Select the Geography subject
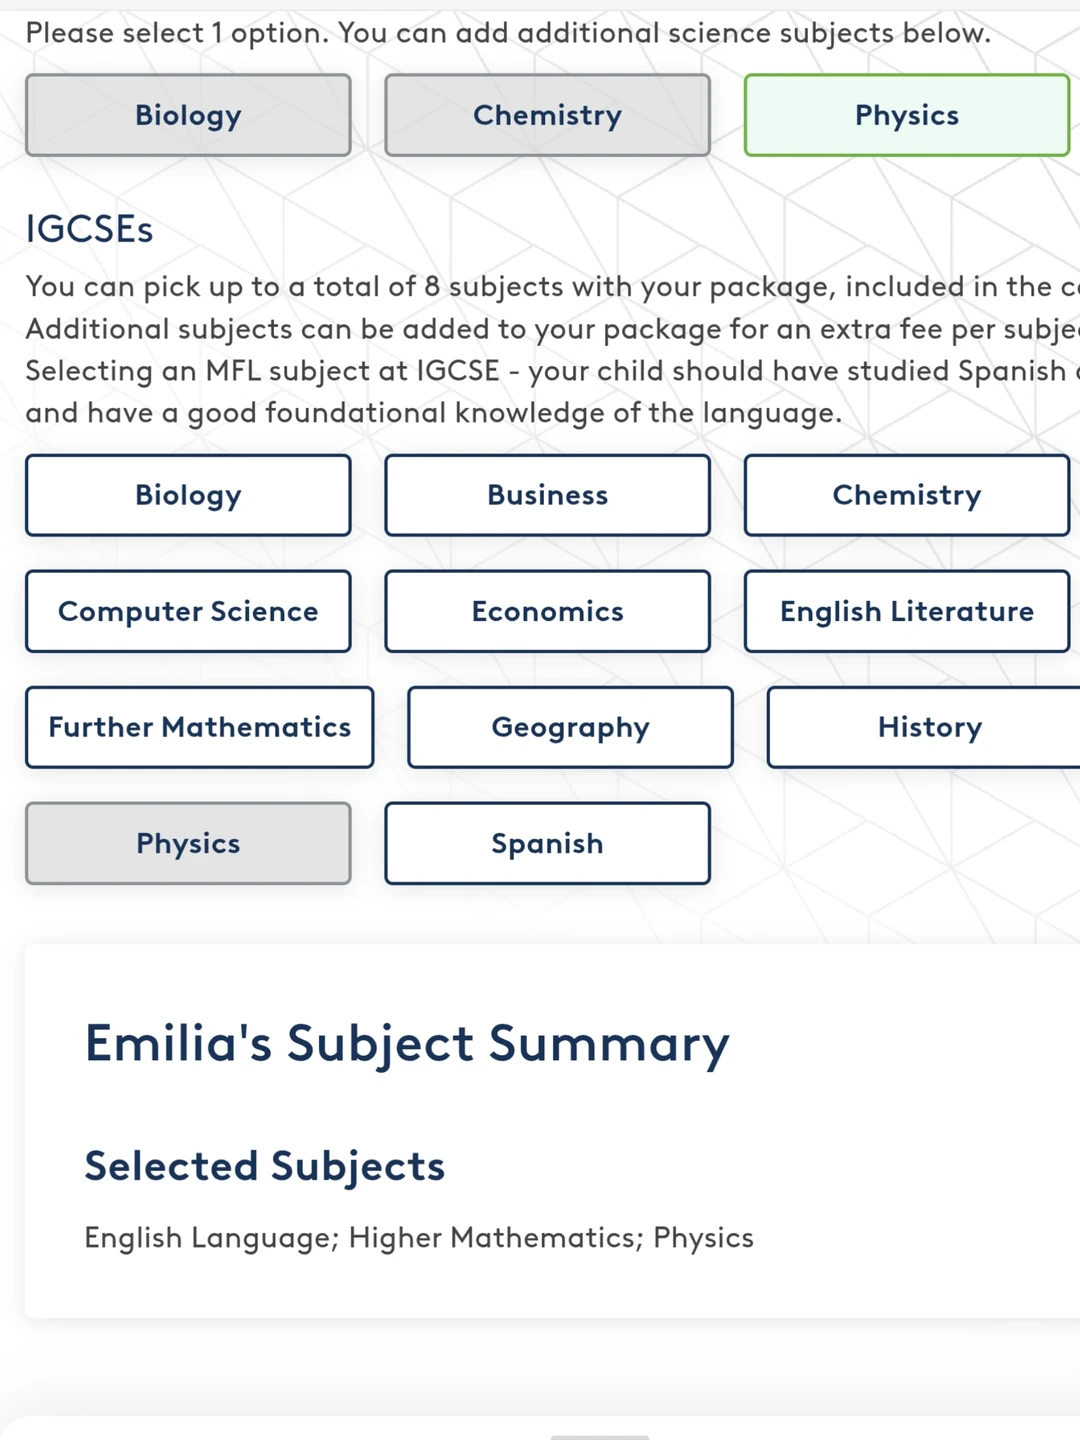1080x1440 pixels. pos(570,727)
